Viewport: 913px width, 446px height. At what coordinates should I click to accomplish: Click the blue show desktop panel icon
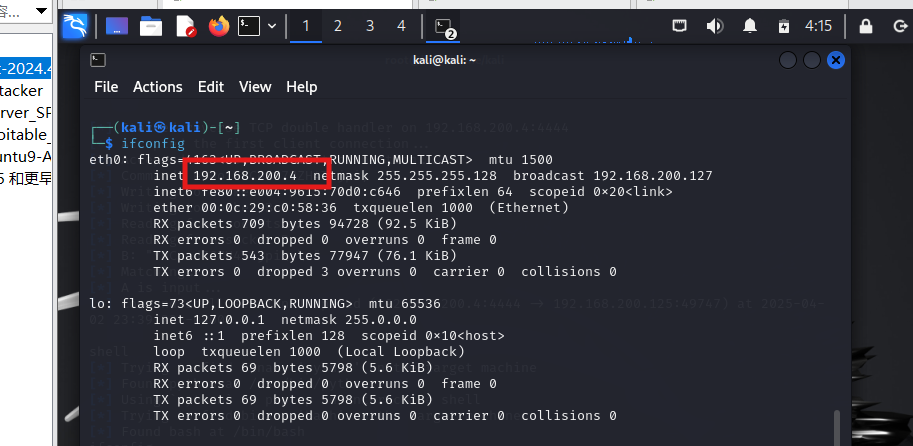(x=116, y=26)
